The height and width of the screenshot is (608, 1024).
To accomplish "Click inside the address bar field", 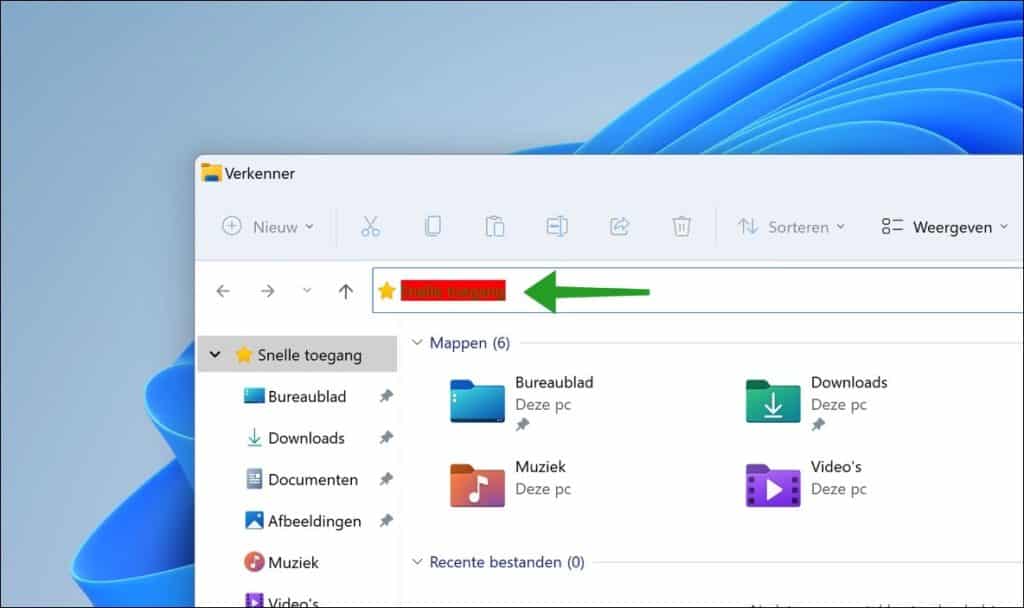I will pos(700,290).
